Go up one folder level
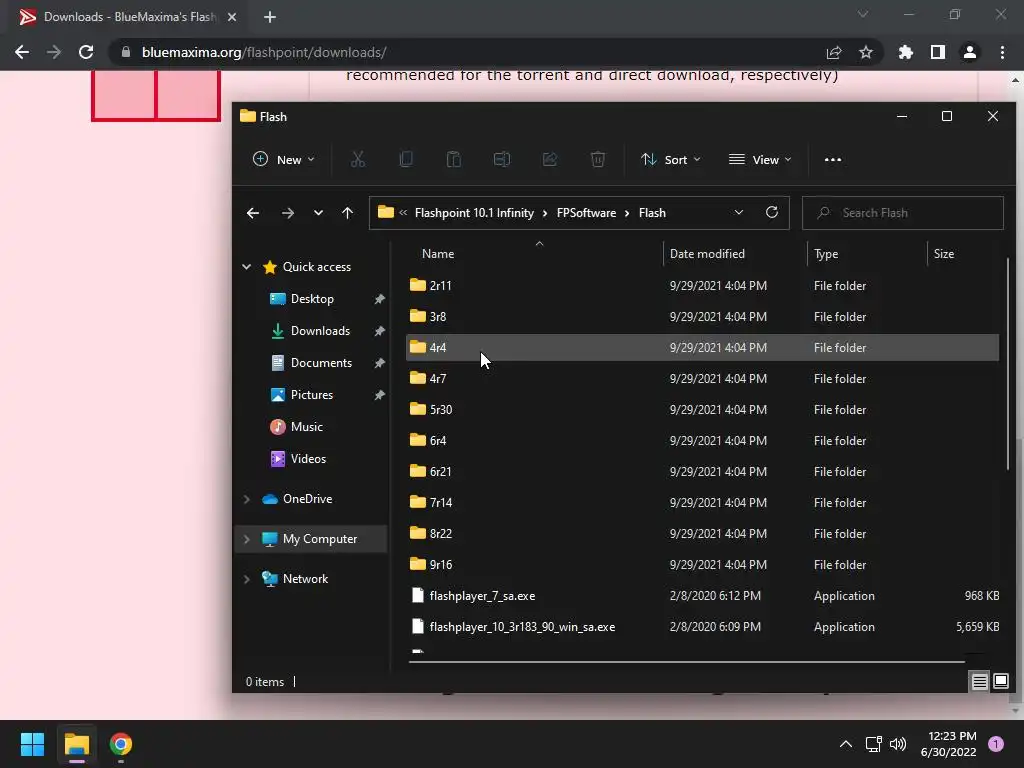This screenshot has width=1024, height=768. pos(347,213)
